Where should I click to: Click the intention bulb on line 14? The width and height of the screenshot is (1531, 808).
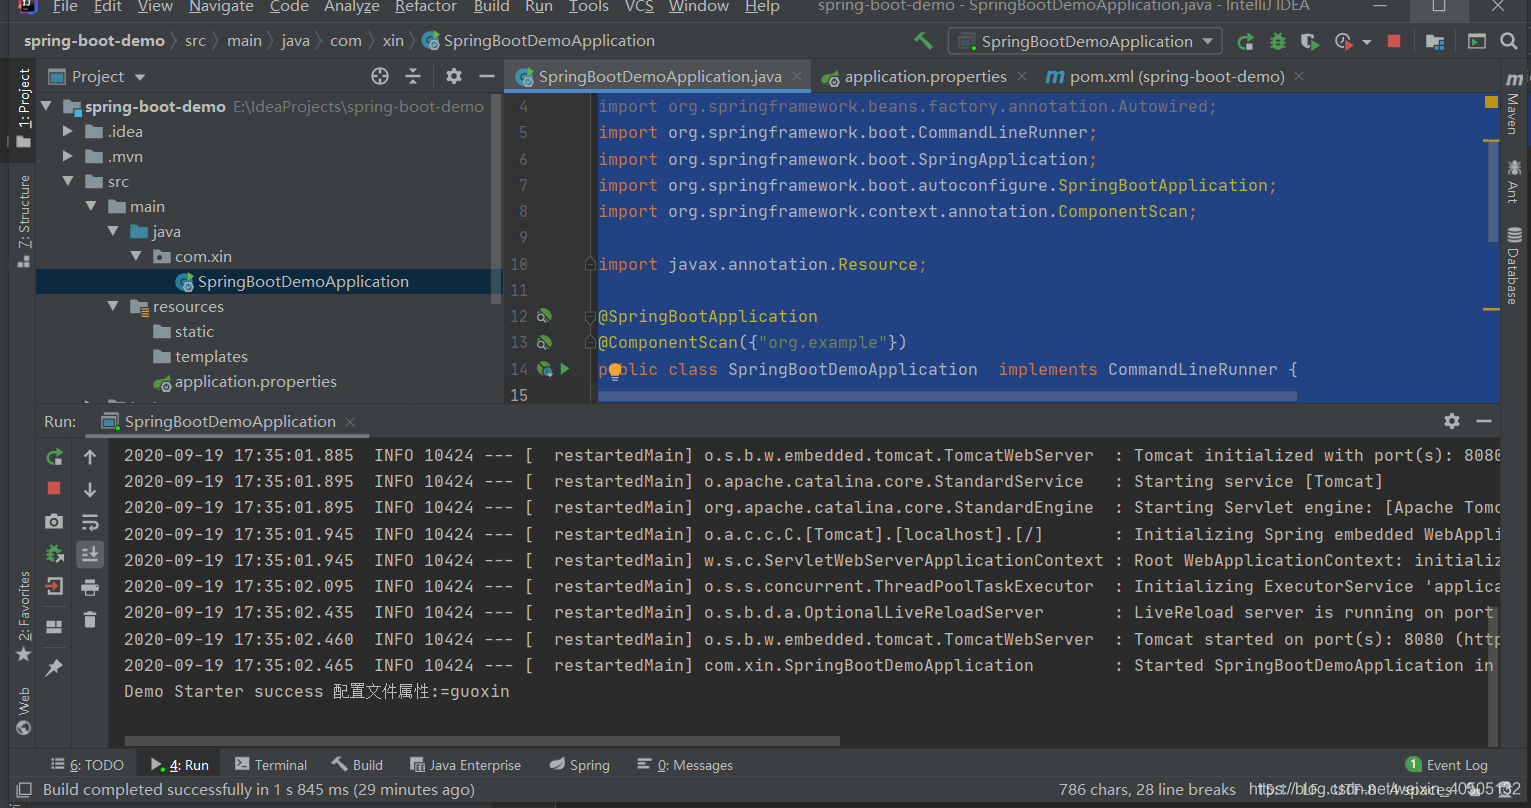coord(615,371)
